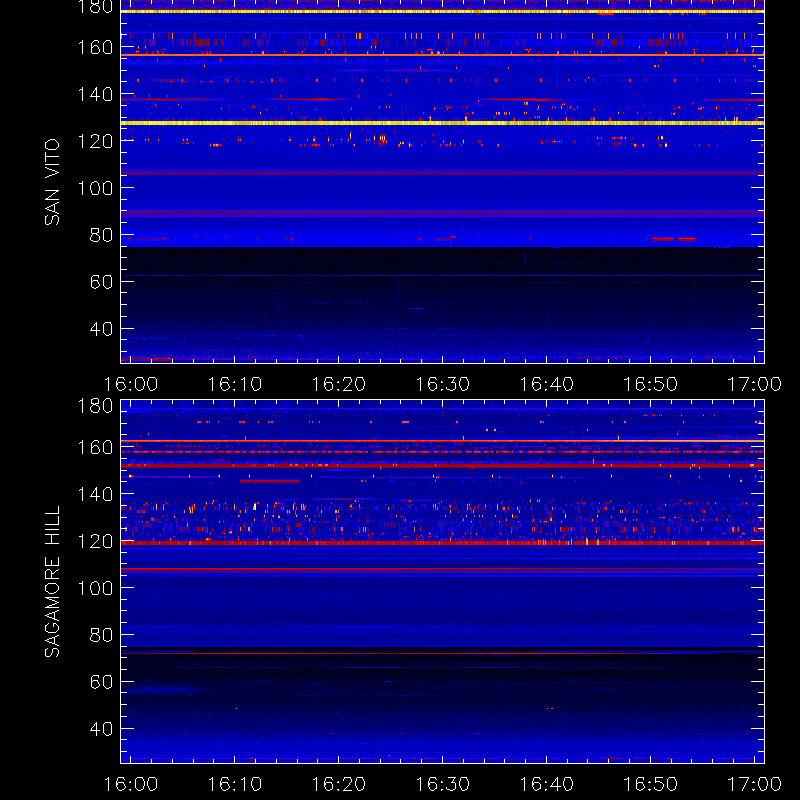Pick the 60 frequency tick of Sagamore Hill plot
800x800 pixels.
click(101, 682)
